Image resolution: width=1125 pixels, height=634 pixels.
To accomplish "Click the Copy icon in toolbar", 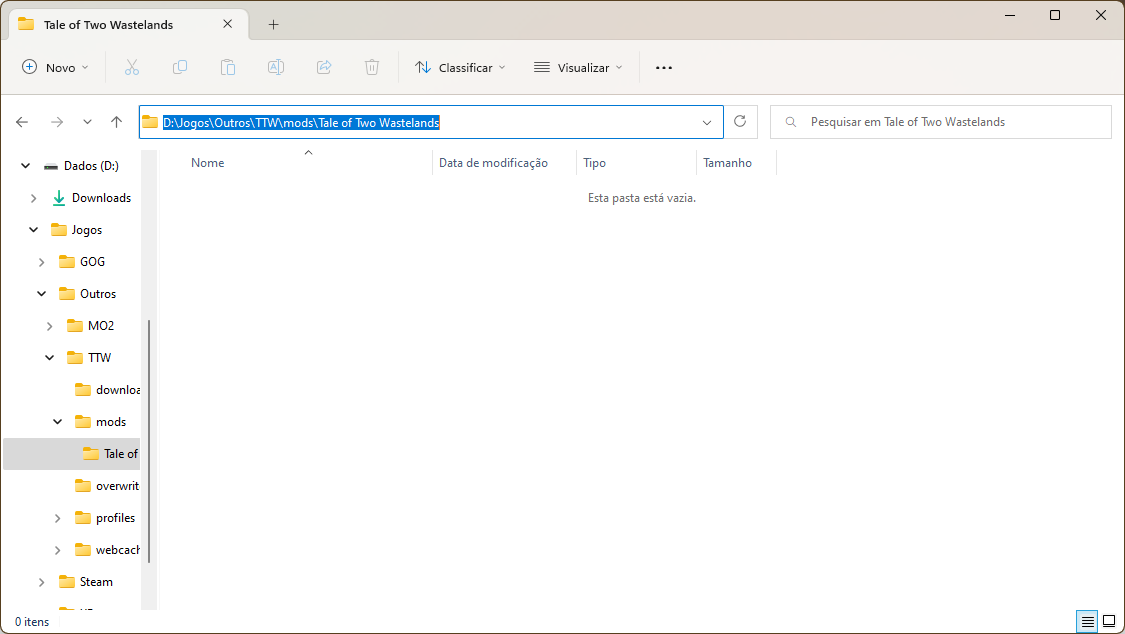I will tap(180, 67).
